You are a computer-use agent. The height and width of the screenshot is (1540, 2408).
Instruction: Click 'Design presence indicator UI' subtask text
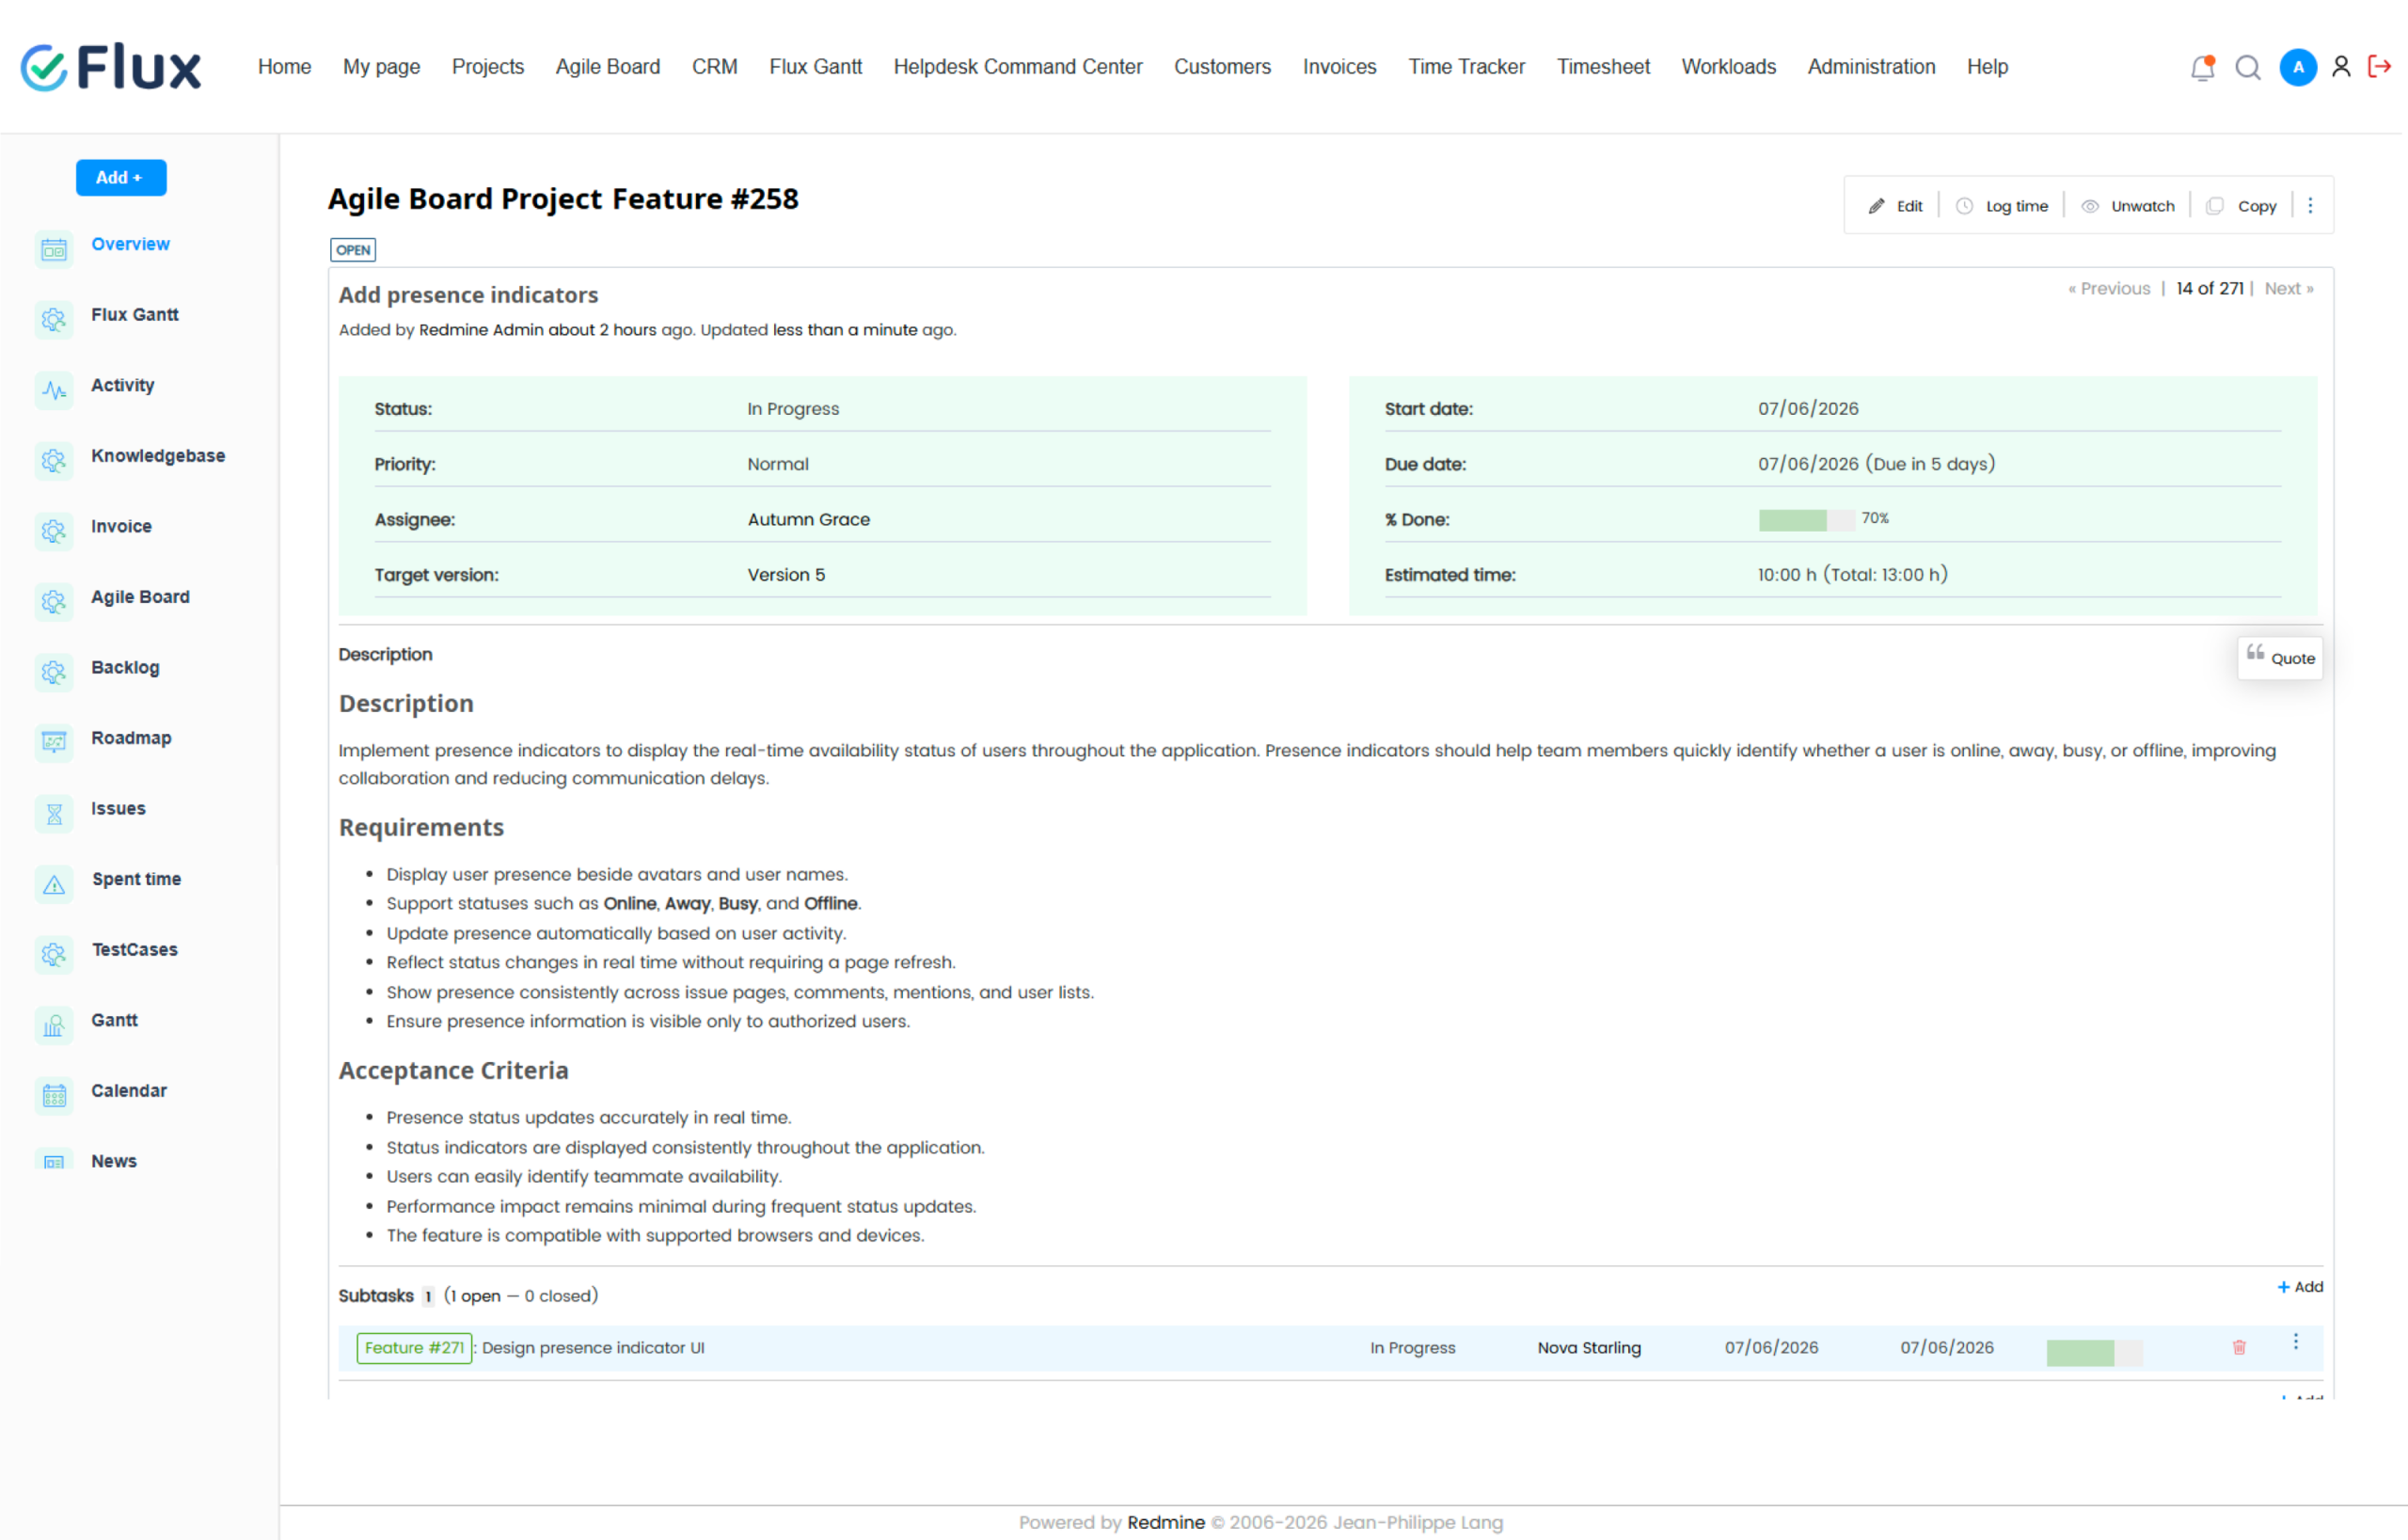(x=593, y=1348)
